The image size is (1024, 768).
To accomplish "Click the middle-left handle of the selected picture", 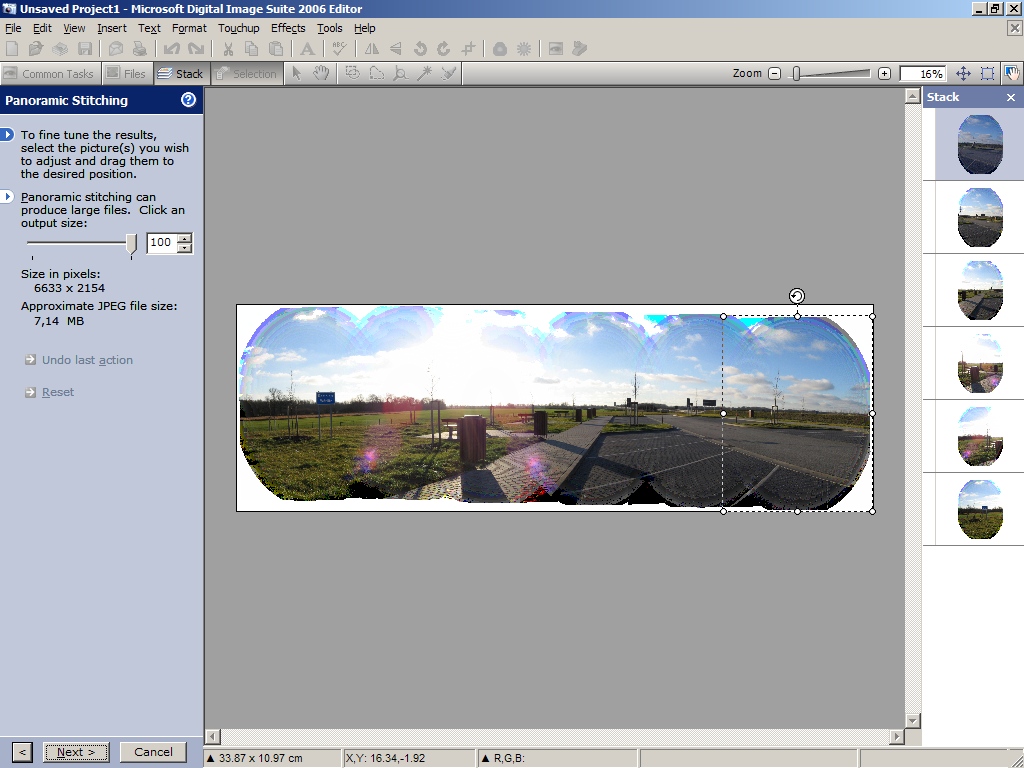I will 723,413.
